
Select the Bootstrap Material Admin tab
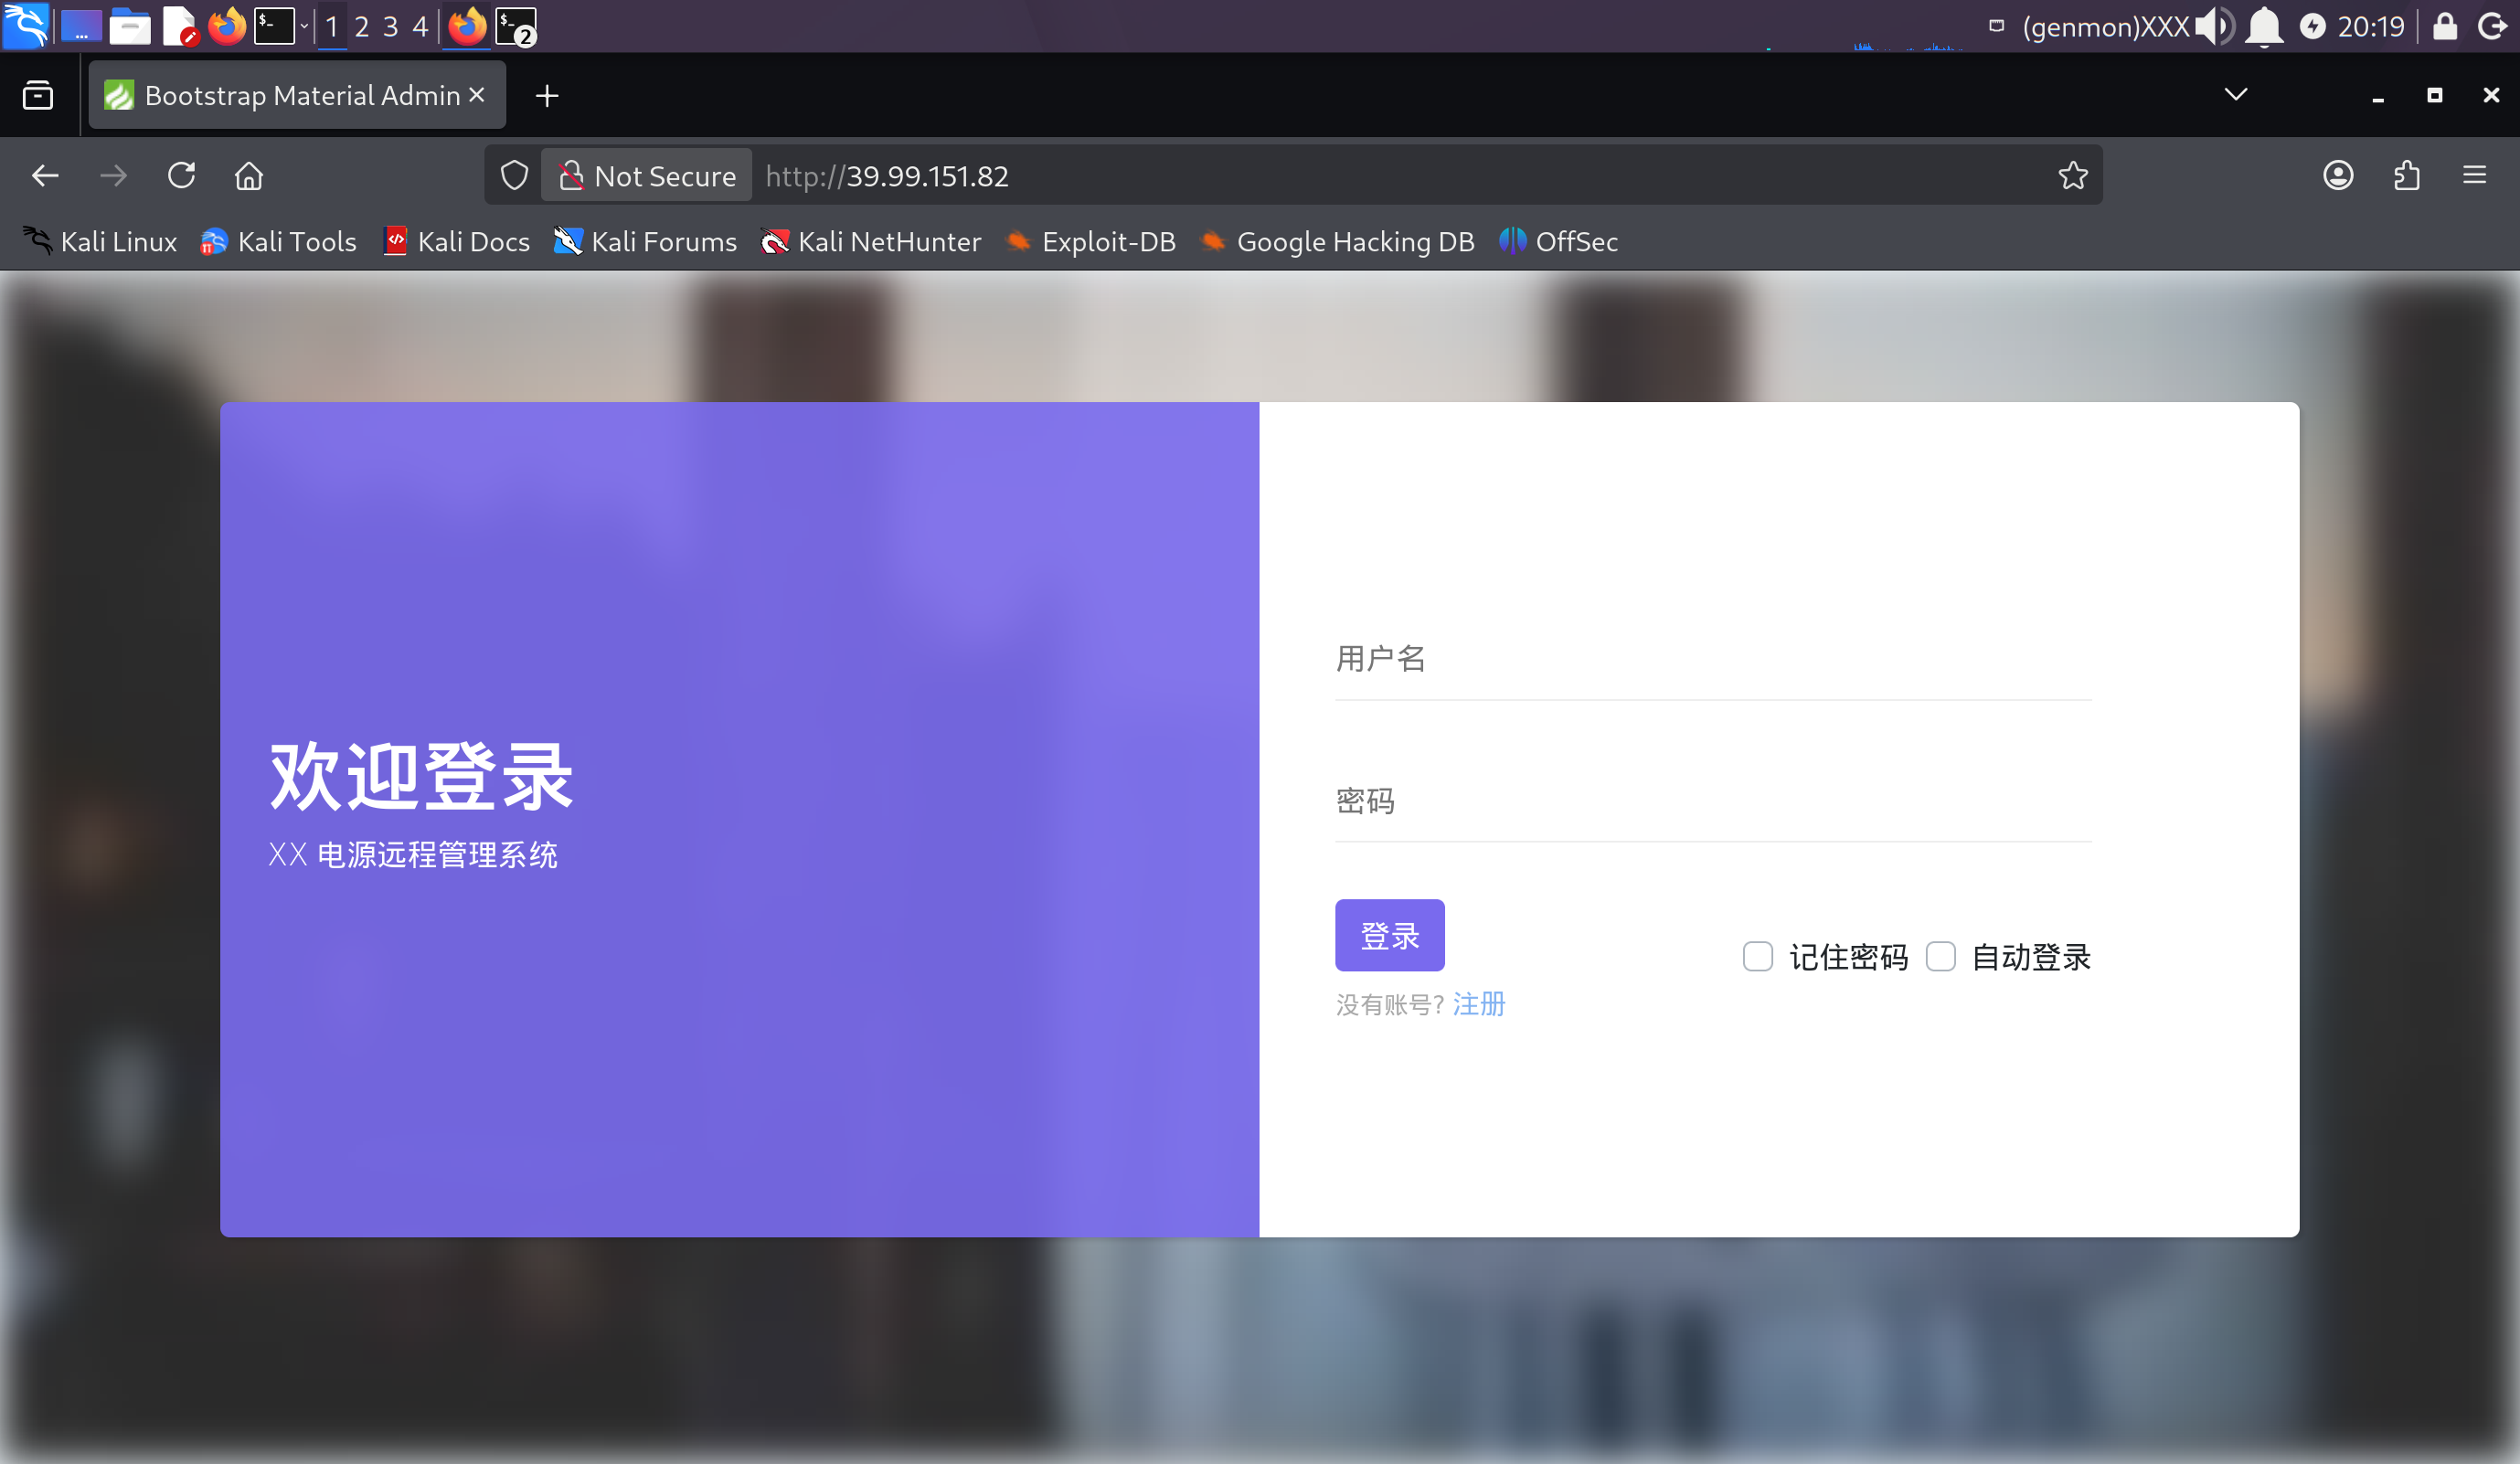tap(297, 95)
